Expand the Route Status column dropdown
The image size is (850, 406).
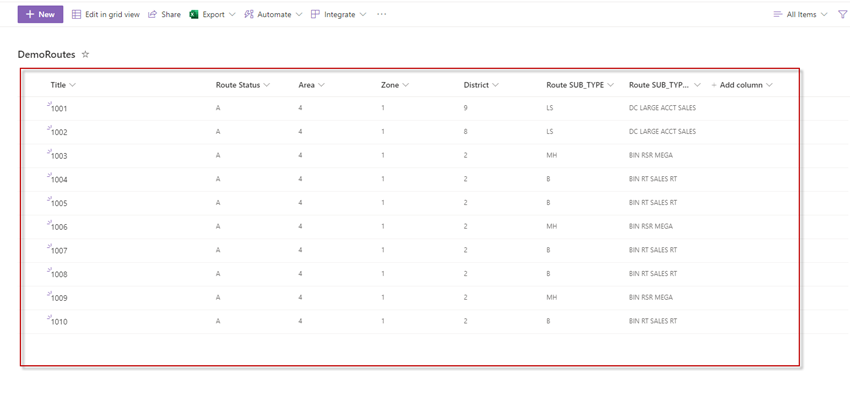tap(243, 85)
